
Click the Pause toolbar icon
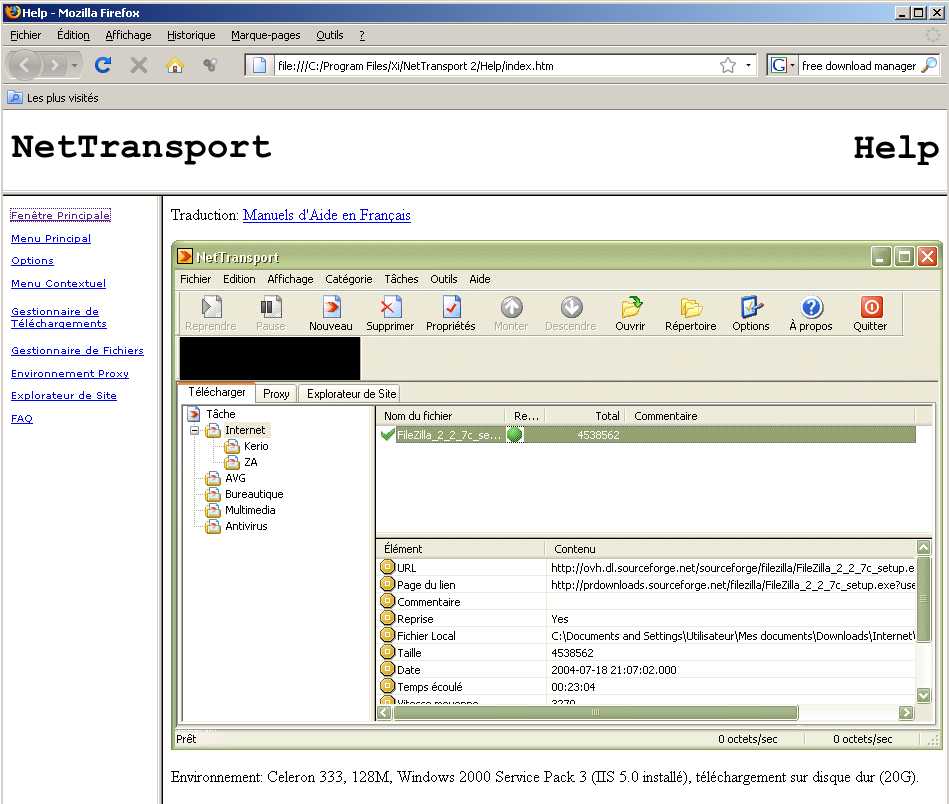[271, 308]
